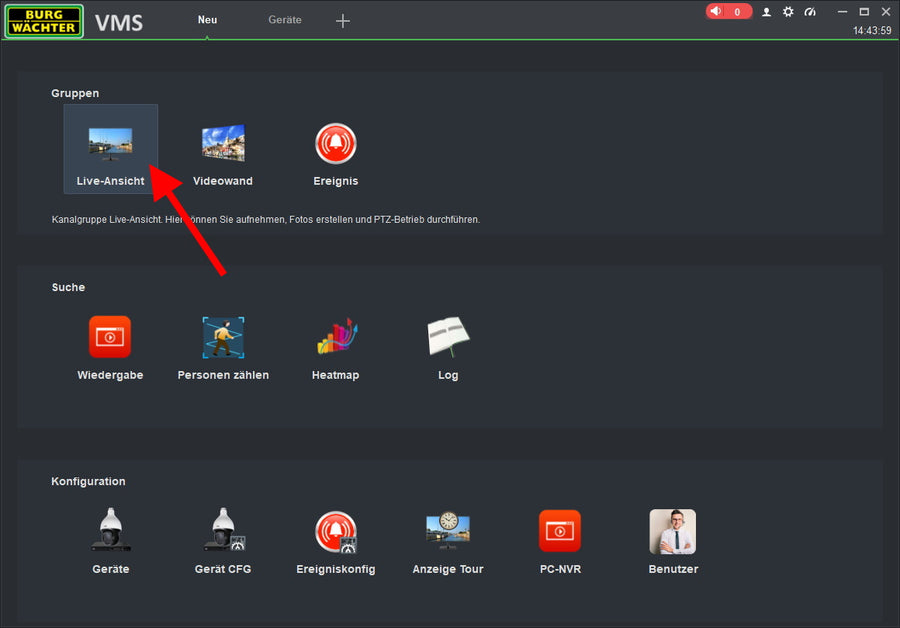The height and width of the screenshot is (628, 900).
Task: Switch to the Neu tab
Action: pyautogui.click(x=207, y=20)
